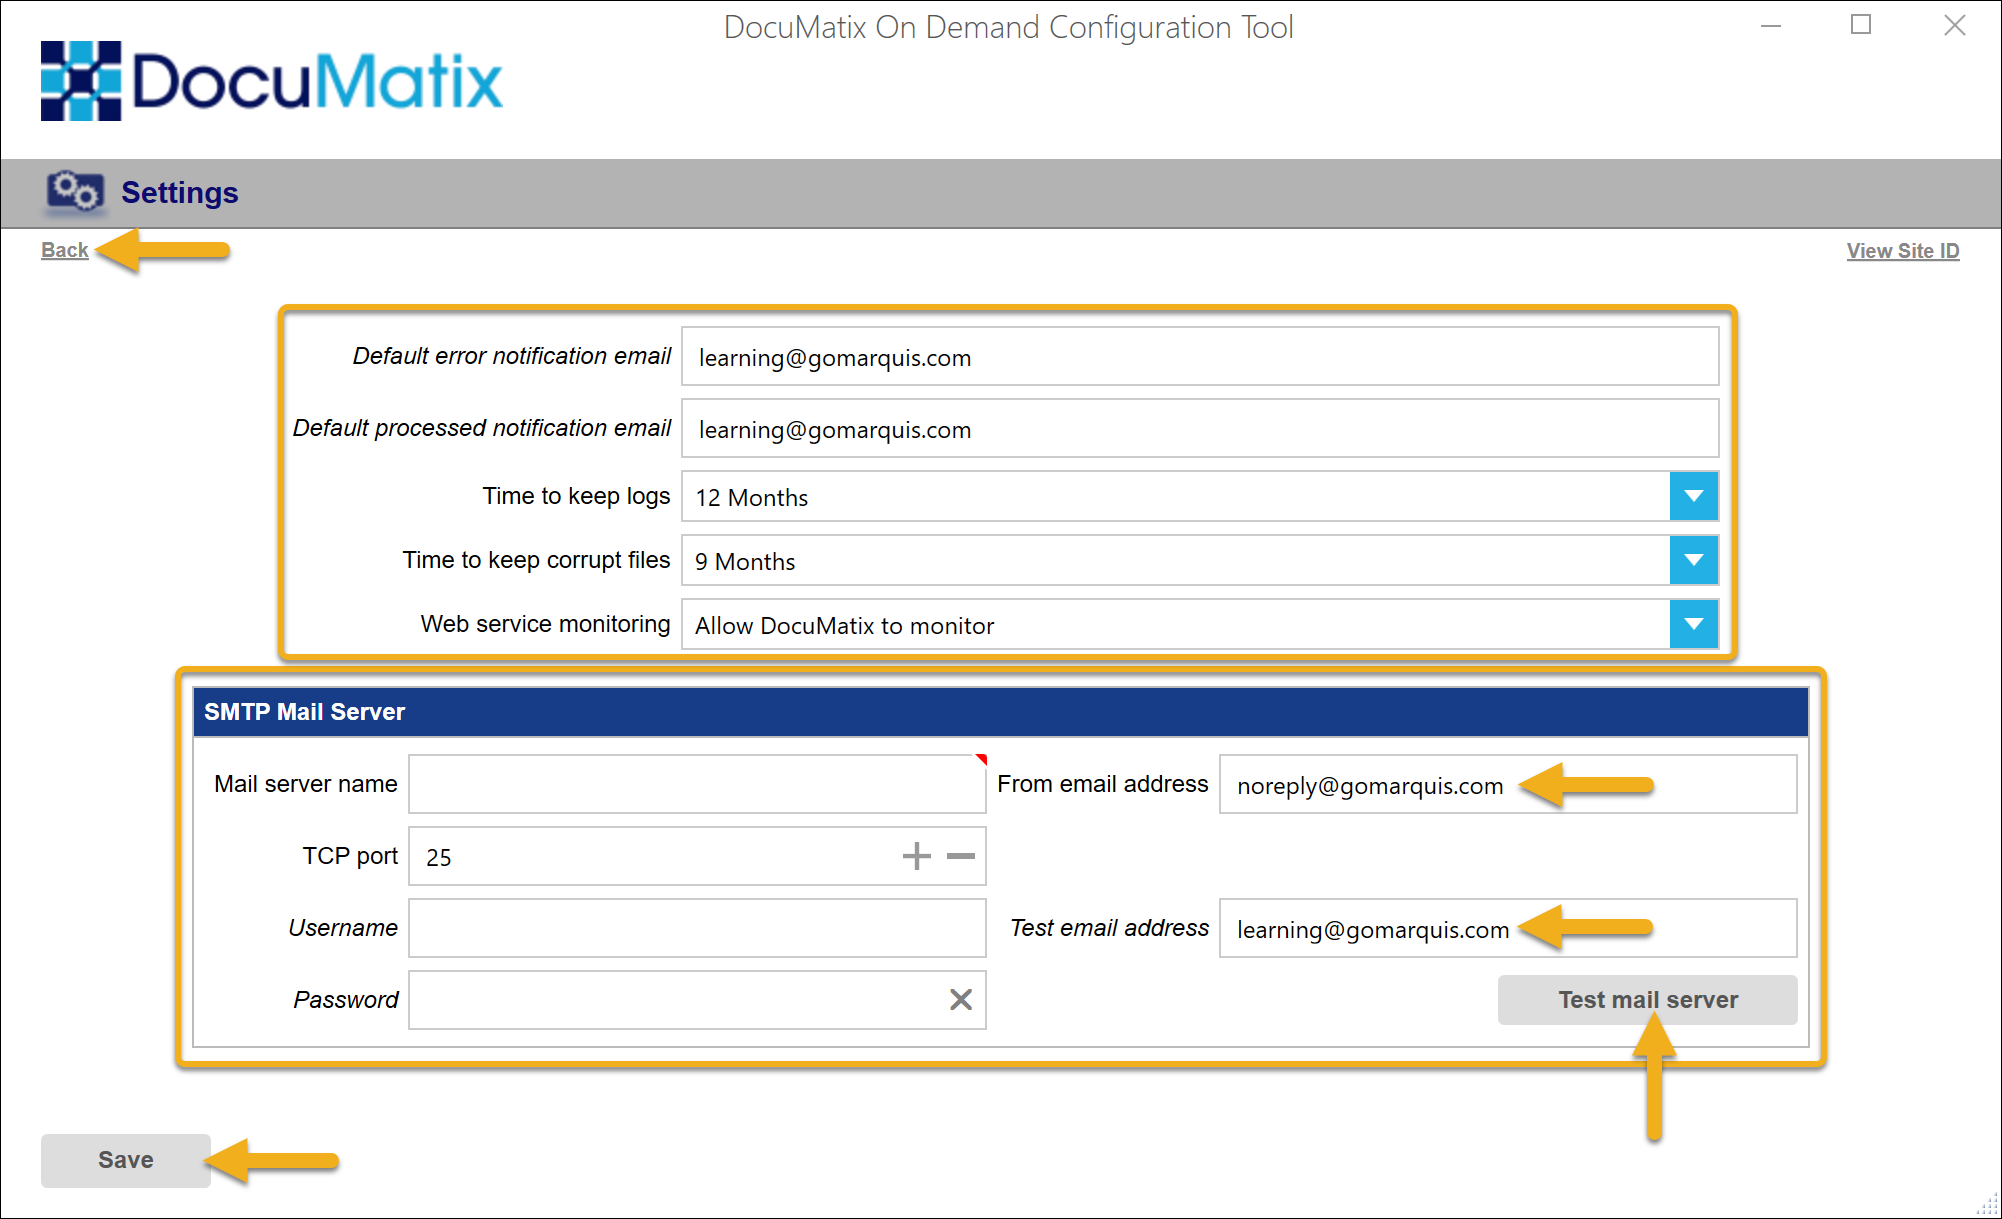Screen dimensions: 2002x1219
Task: Expand Time to keep corrupt files dropdown arrow
Action: [x=1693, y=560]
